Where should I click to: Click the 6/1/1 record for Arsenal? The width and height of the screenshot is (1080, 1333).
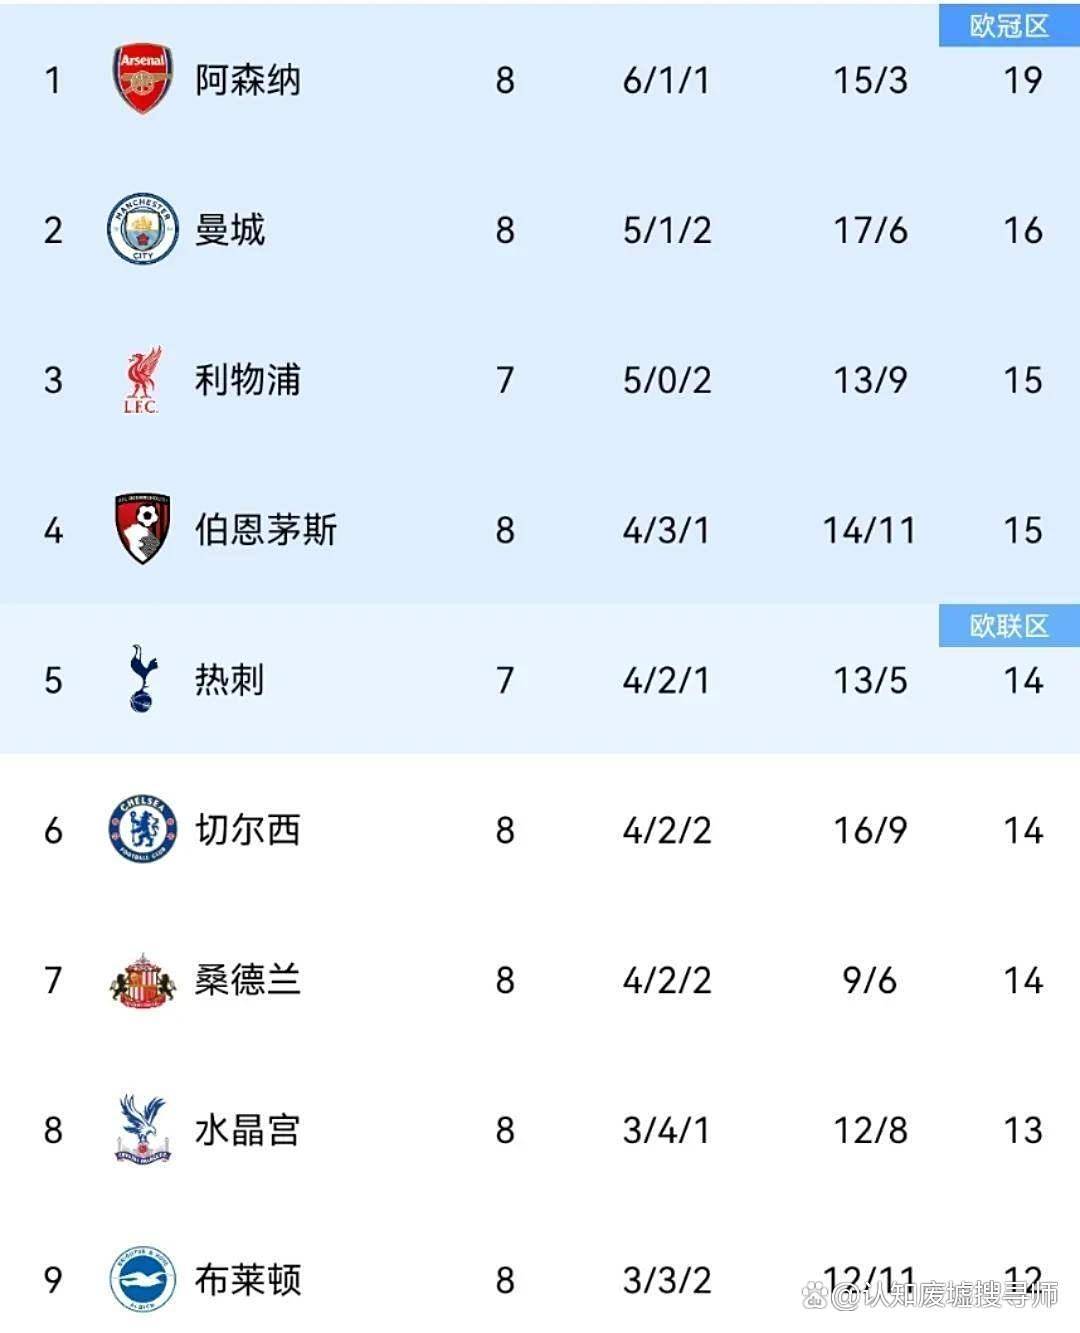pyautogui.click(x=665, y=80)
